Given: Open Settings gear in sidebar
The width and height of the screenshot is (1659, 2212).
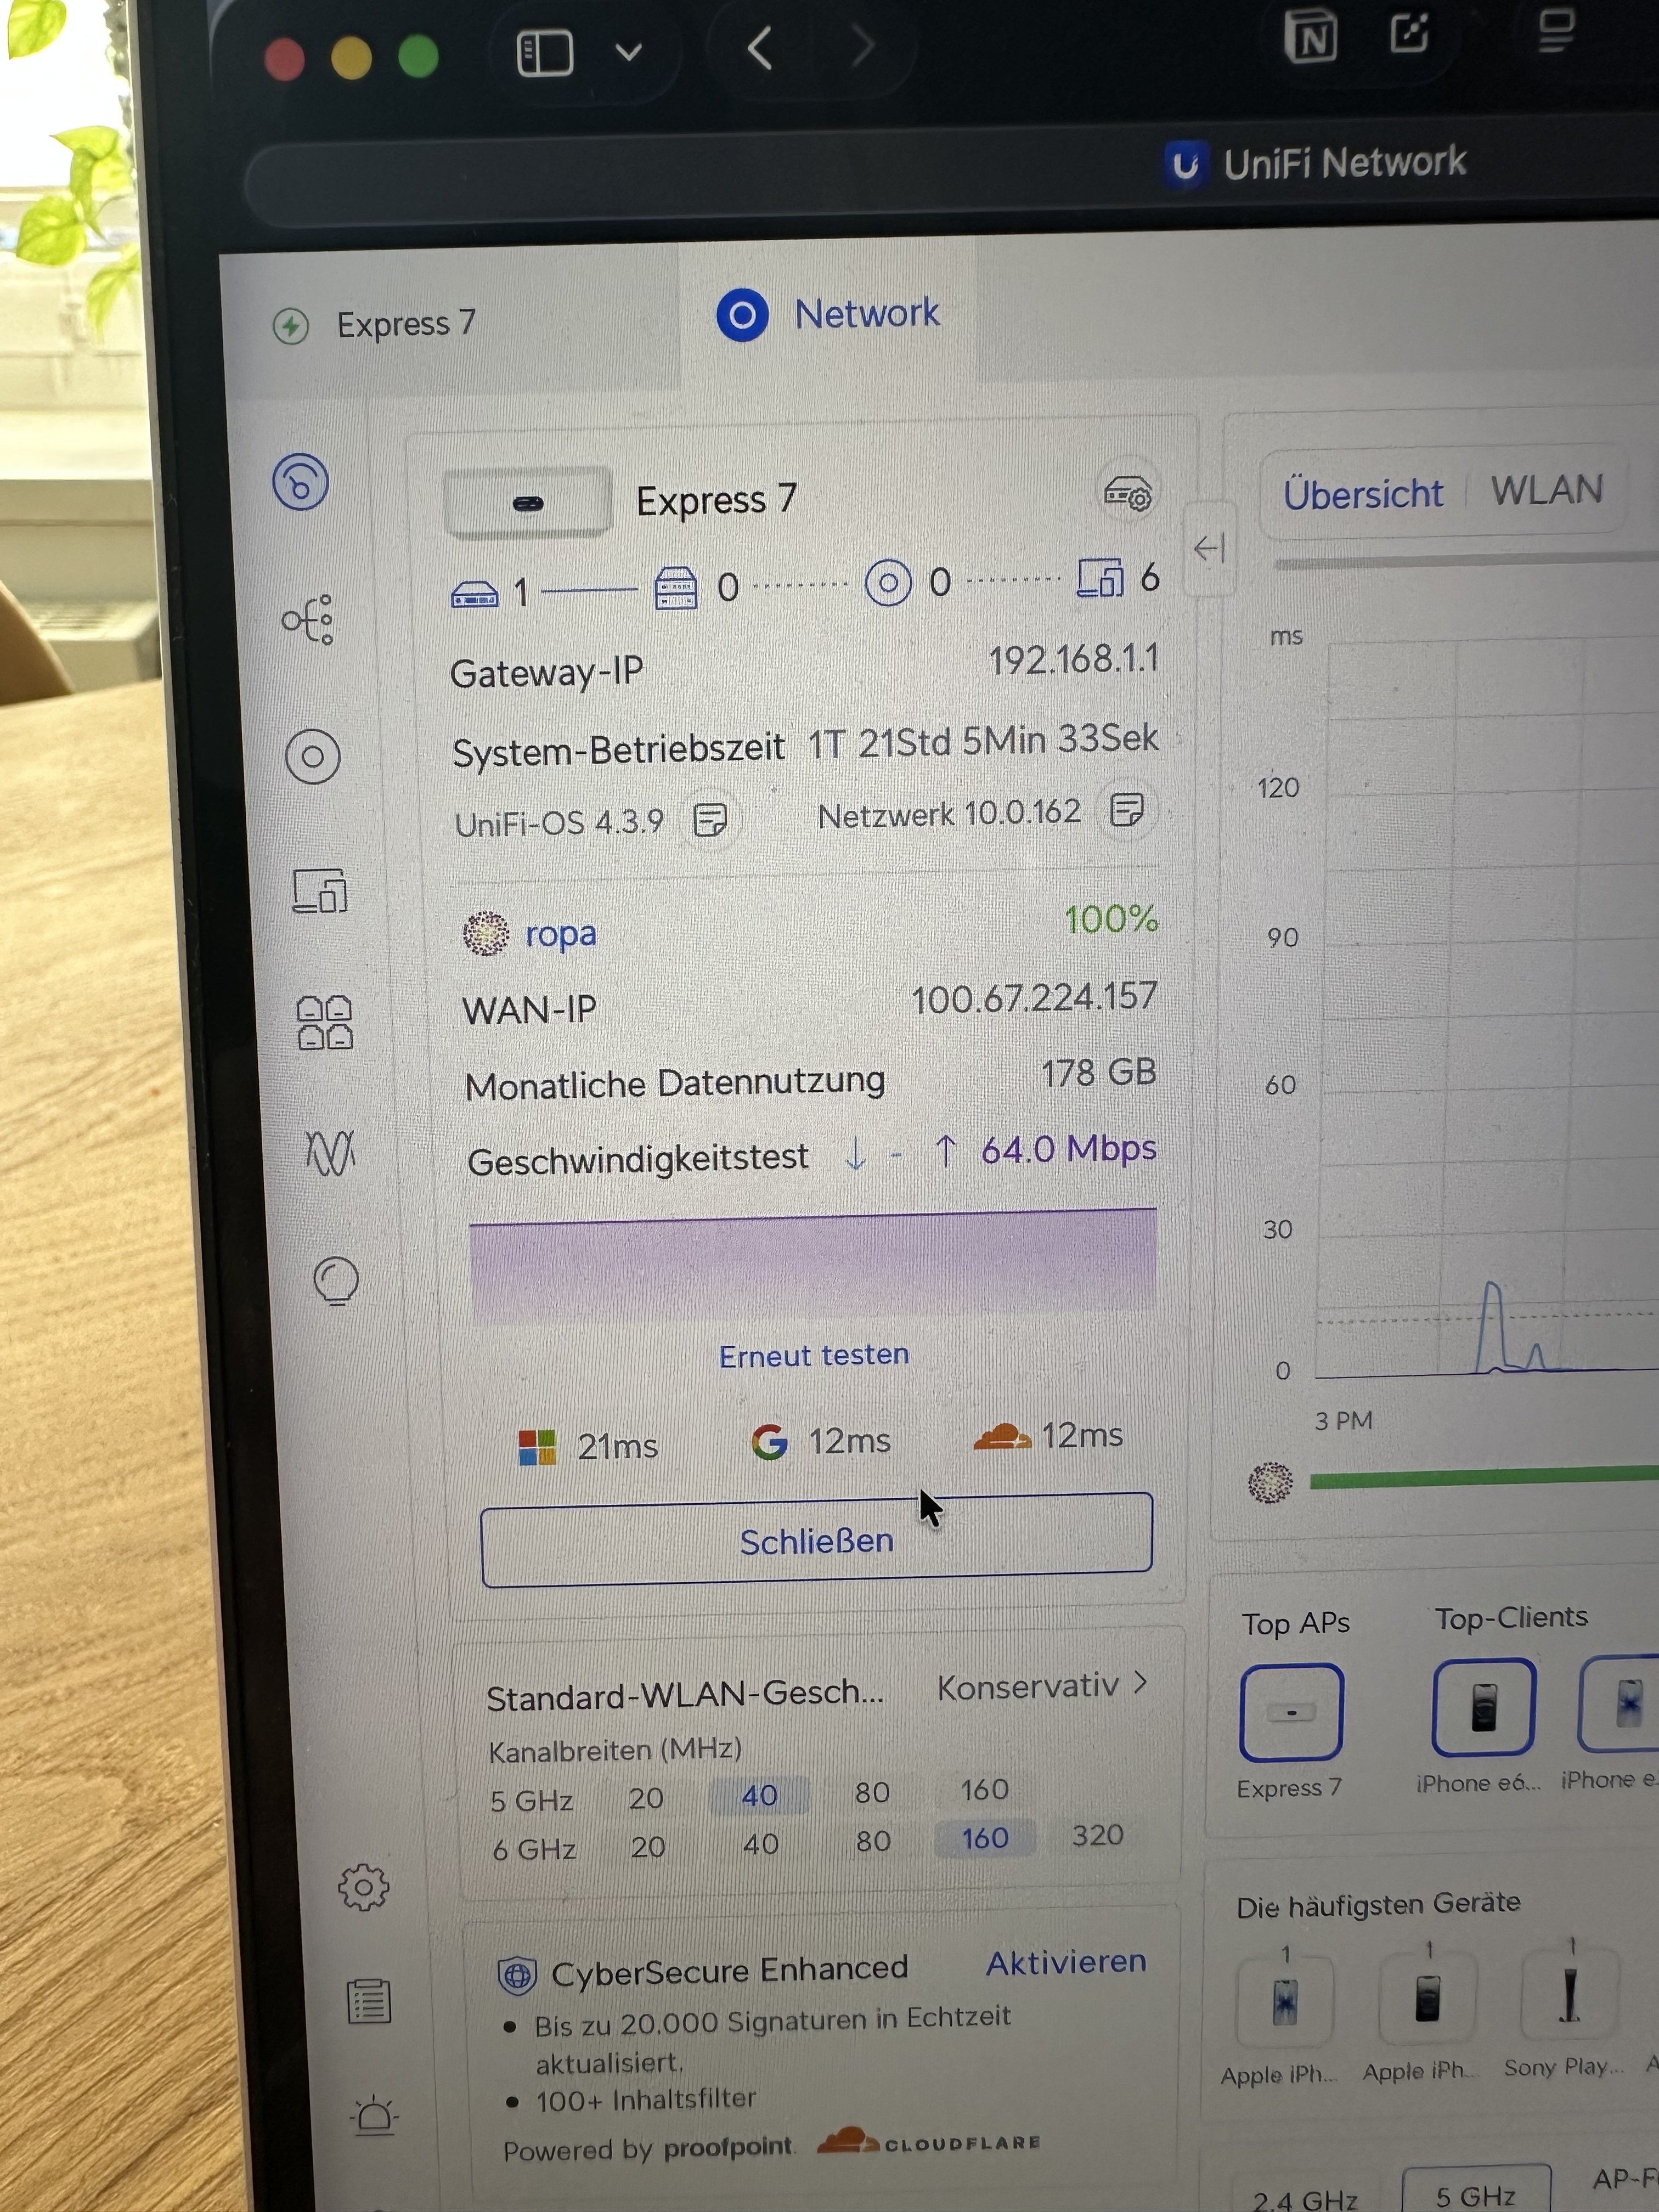Looking at the screenshot, I should coord(363,1887).
